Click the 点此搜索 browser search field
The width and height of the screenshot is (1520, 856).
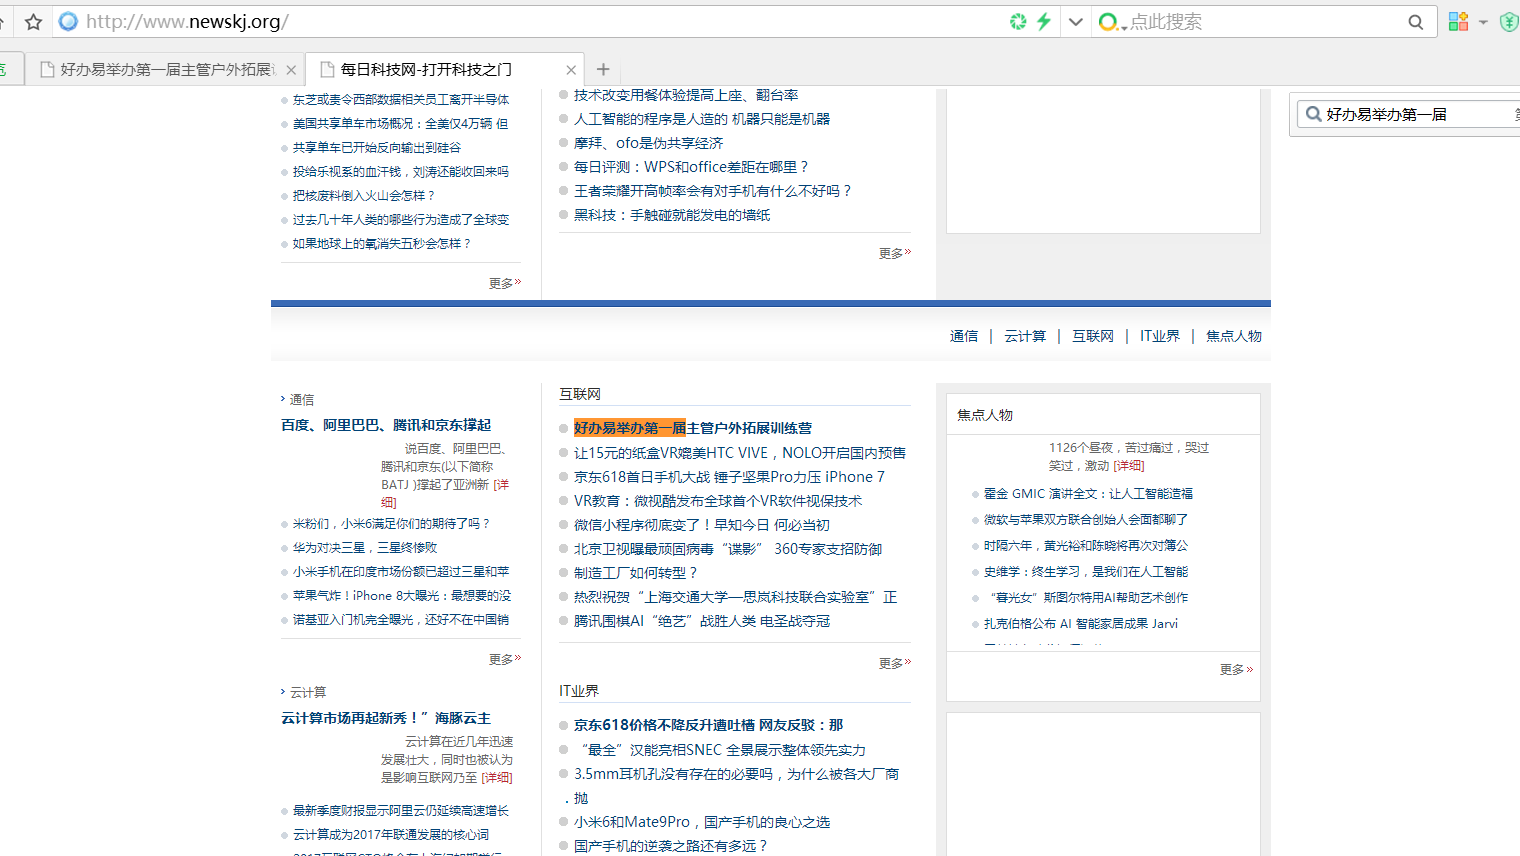pyautogui.click(x=1260, y=22)
